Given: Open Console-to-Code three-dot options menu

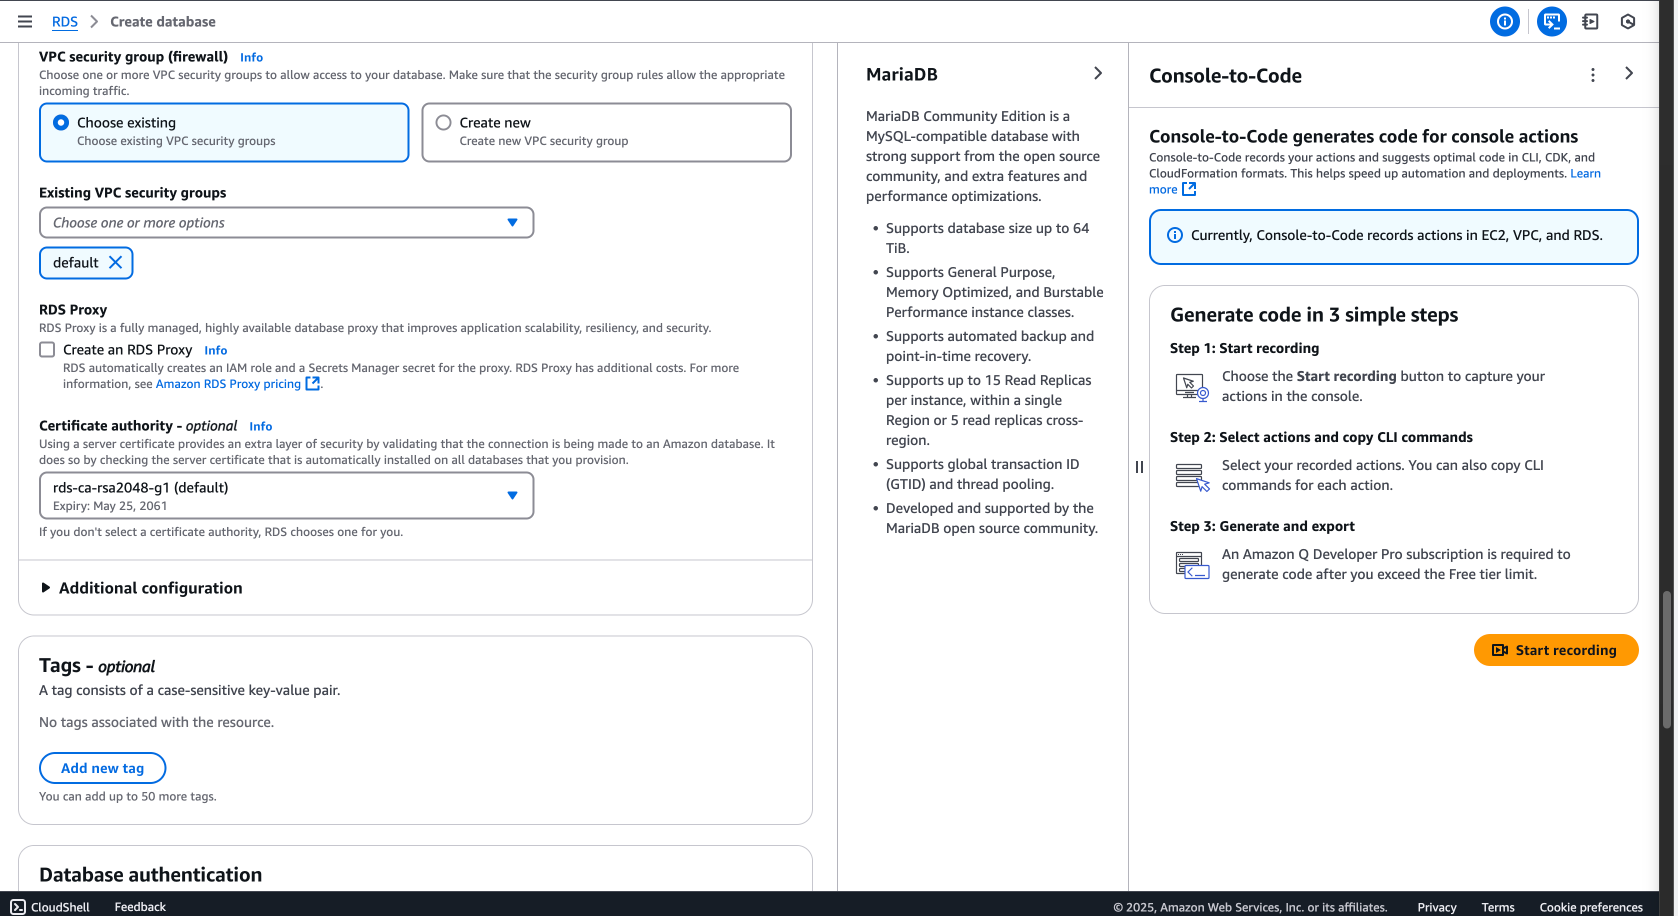Looking at the screenshot, I should [1593, 75].
